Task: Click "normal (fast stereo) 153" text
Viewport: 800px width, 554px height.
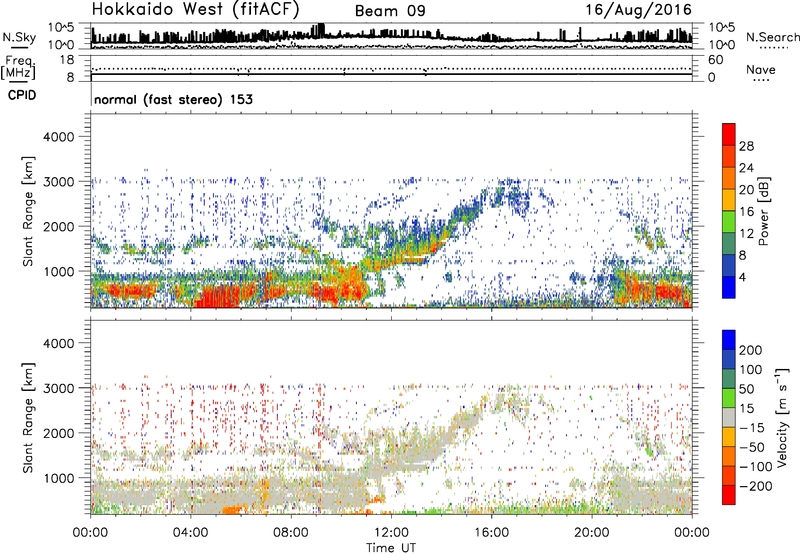Action: pyautogui.click(x=173, y=99)
